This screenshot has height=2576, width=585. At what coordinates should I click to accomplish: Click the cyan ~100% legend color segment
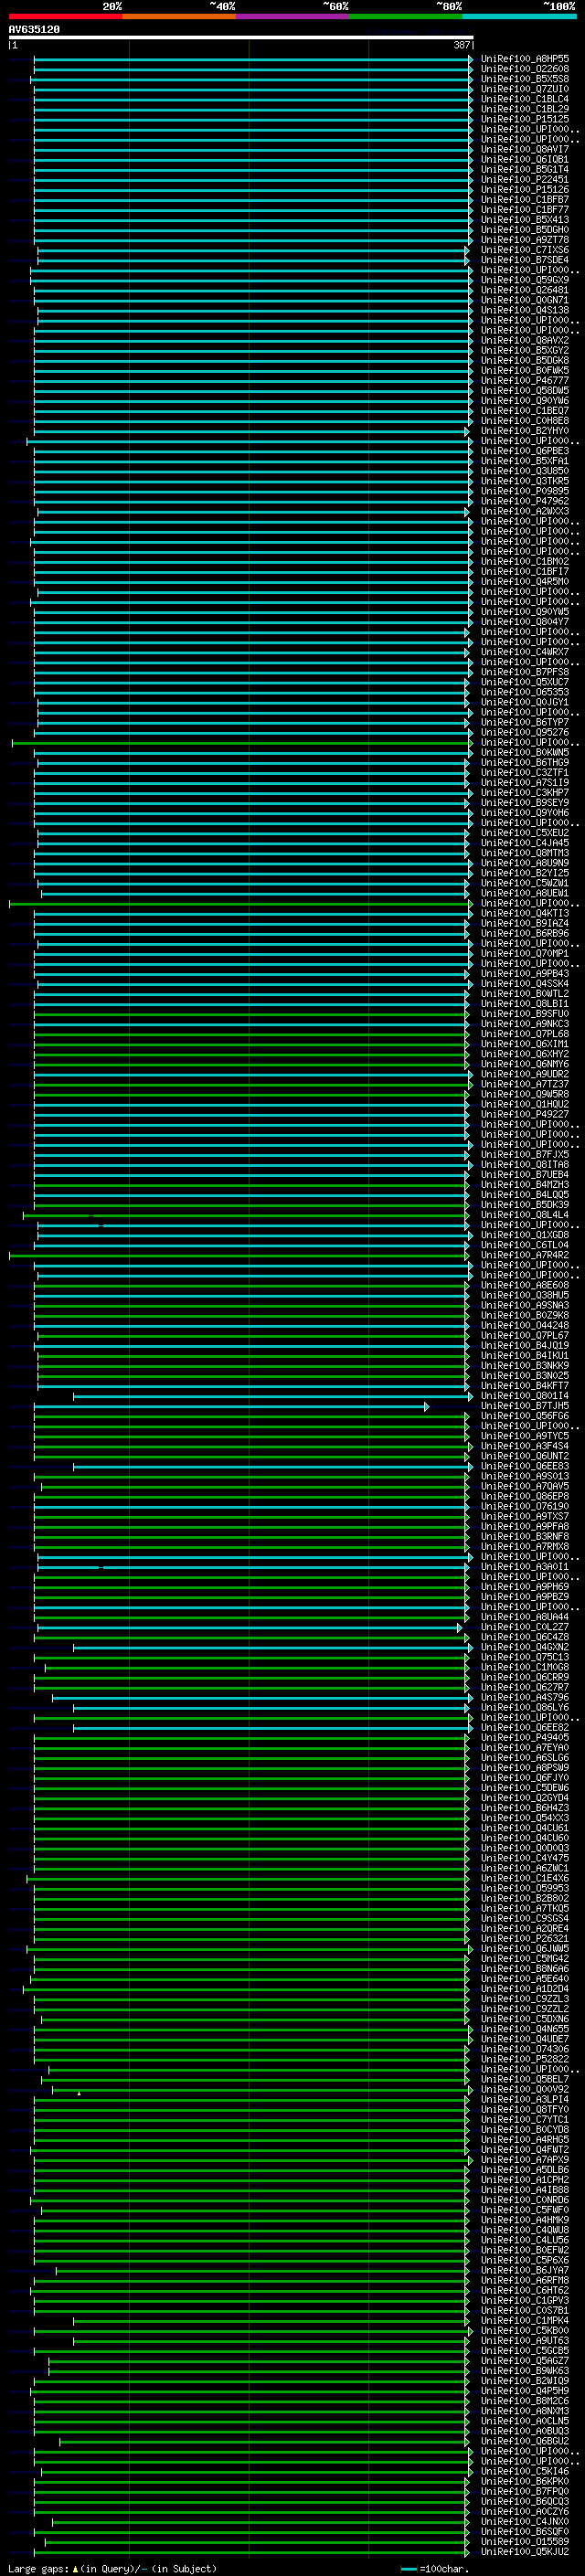pos(519,17)
